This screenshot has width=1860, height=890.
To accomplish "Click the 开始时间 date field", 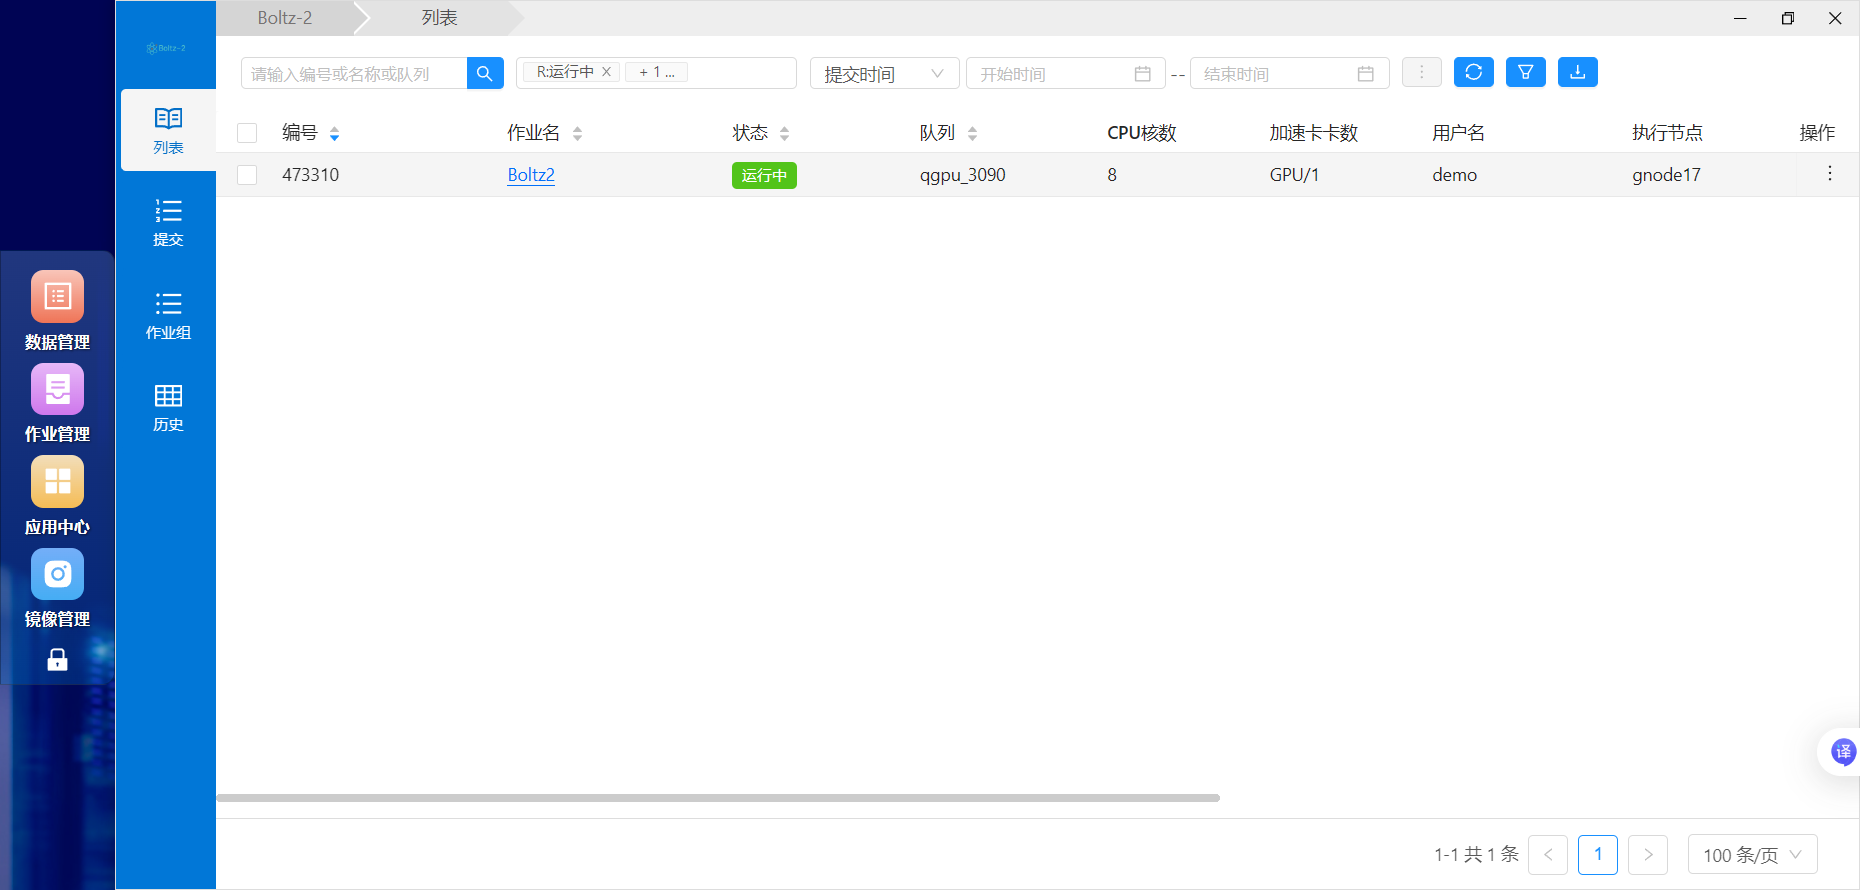I will click(1065, 73).
